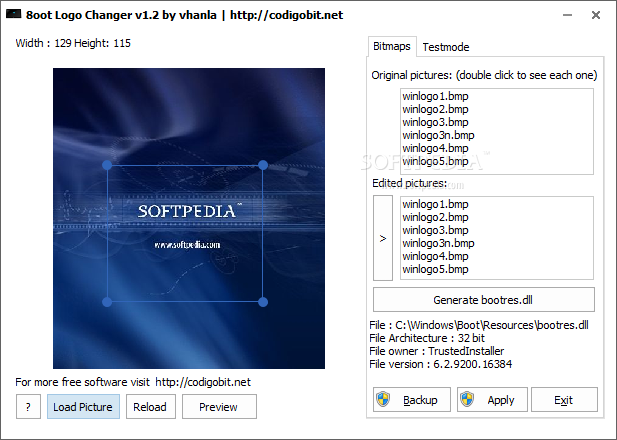Viewport: 617px width, 440px height.
Task: Select winlogo2.bmp in Edited pictures list
Action: 435,217
